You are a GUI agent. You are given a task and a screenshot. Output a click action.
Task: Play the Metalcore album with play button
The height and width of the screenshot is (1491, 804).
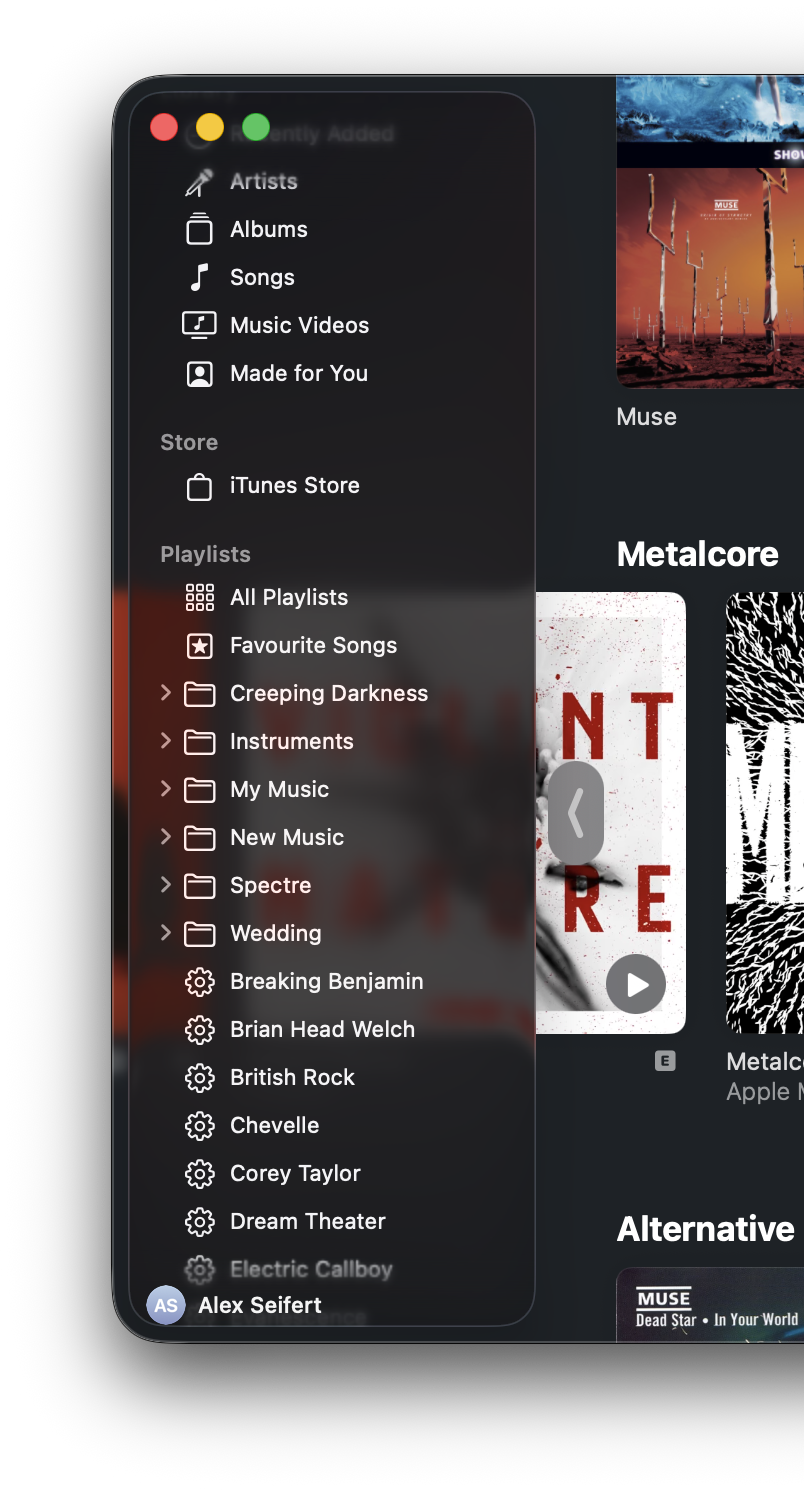[635, 984]
